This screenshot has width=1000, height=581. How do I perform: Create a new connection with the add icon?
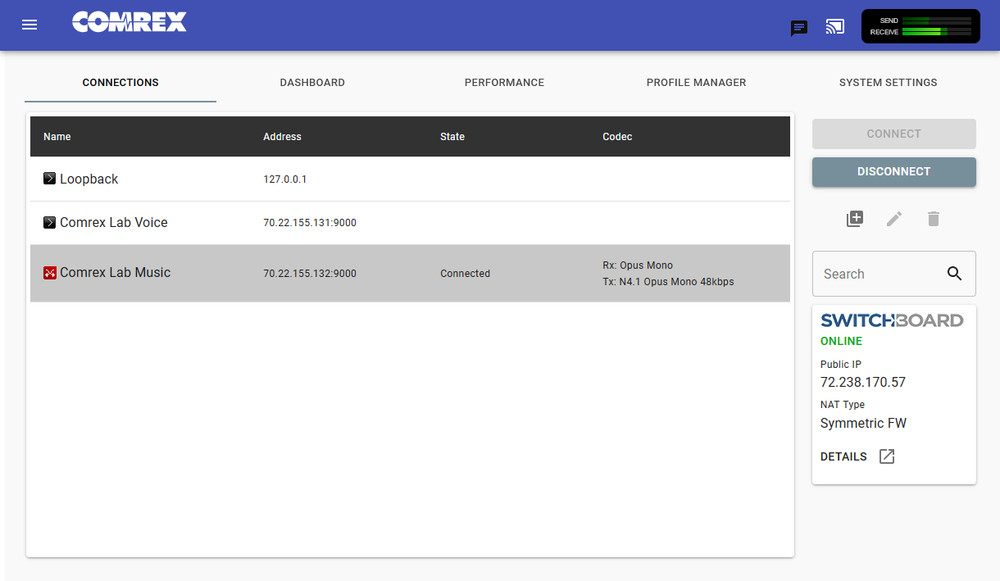coord(854,218)
